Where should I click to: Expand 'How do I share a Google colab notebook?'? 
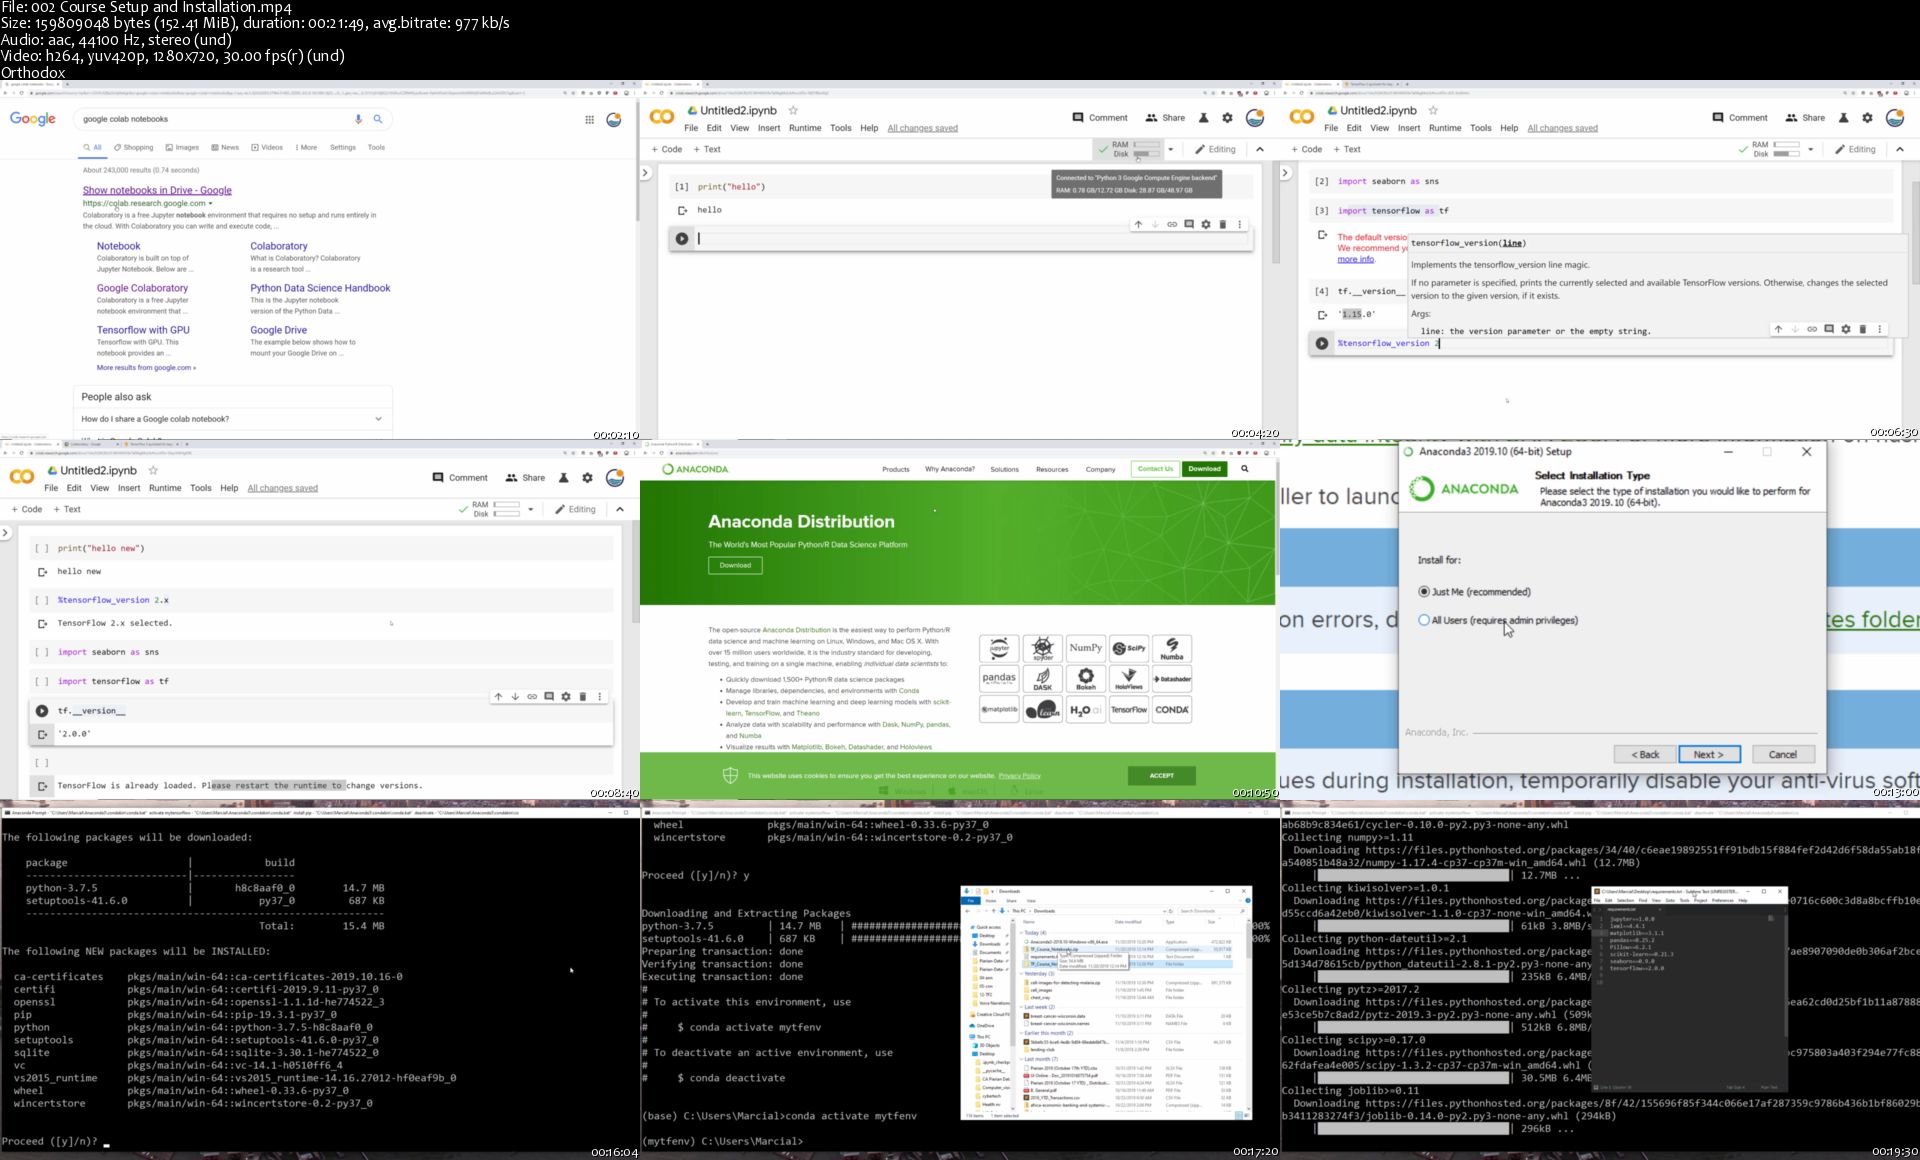click(232, 419)
